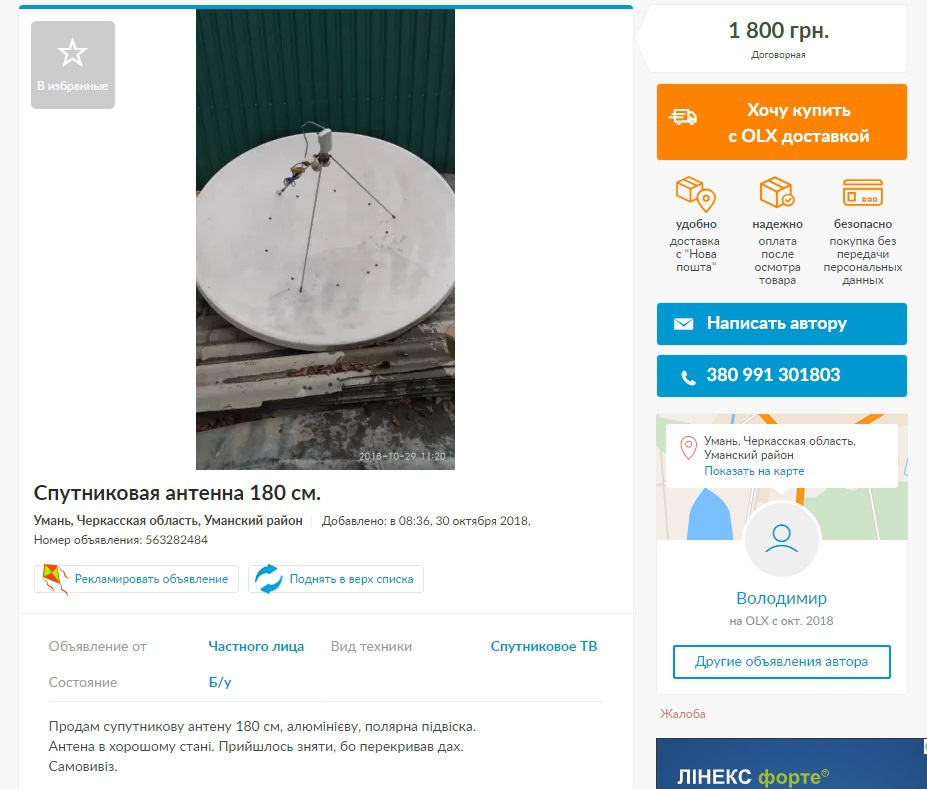Image resolution: width=927 pixels, height=789 pixels.
Task: Report listing via Жалоба link
Action: coord(683,714)
